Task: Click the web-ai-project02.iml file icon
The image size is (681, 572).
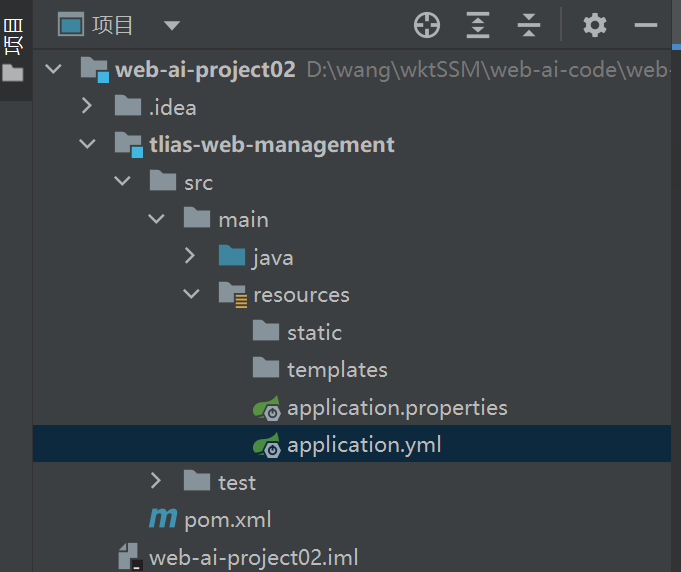Action: coord(129,557)
